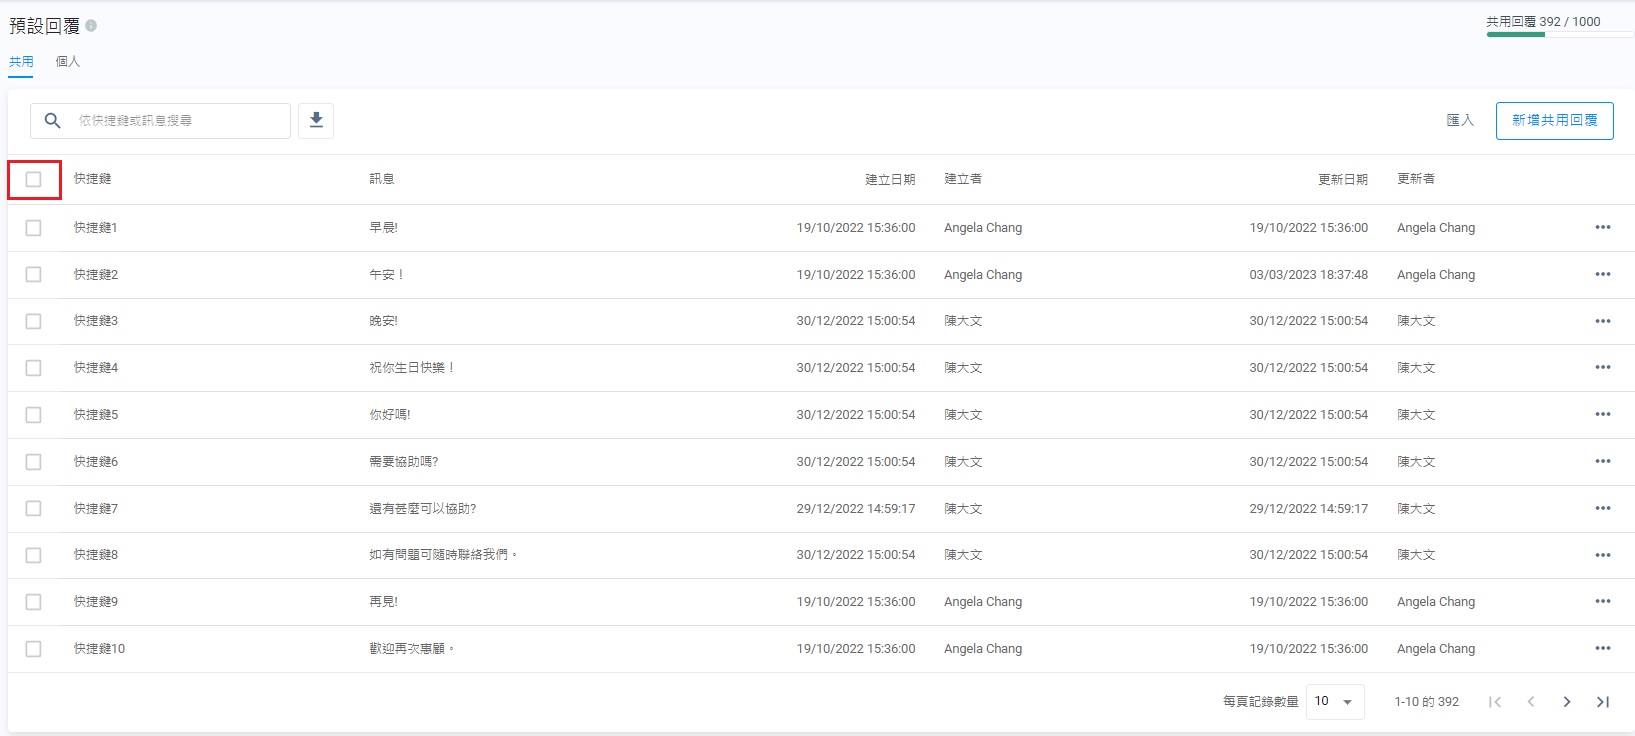Switch to the 個人 tab
Viewport: 1635px width, 736px height.
pos(67,62)
